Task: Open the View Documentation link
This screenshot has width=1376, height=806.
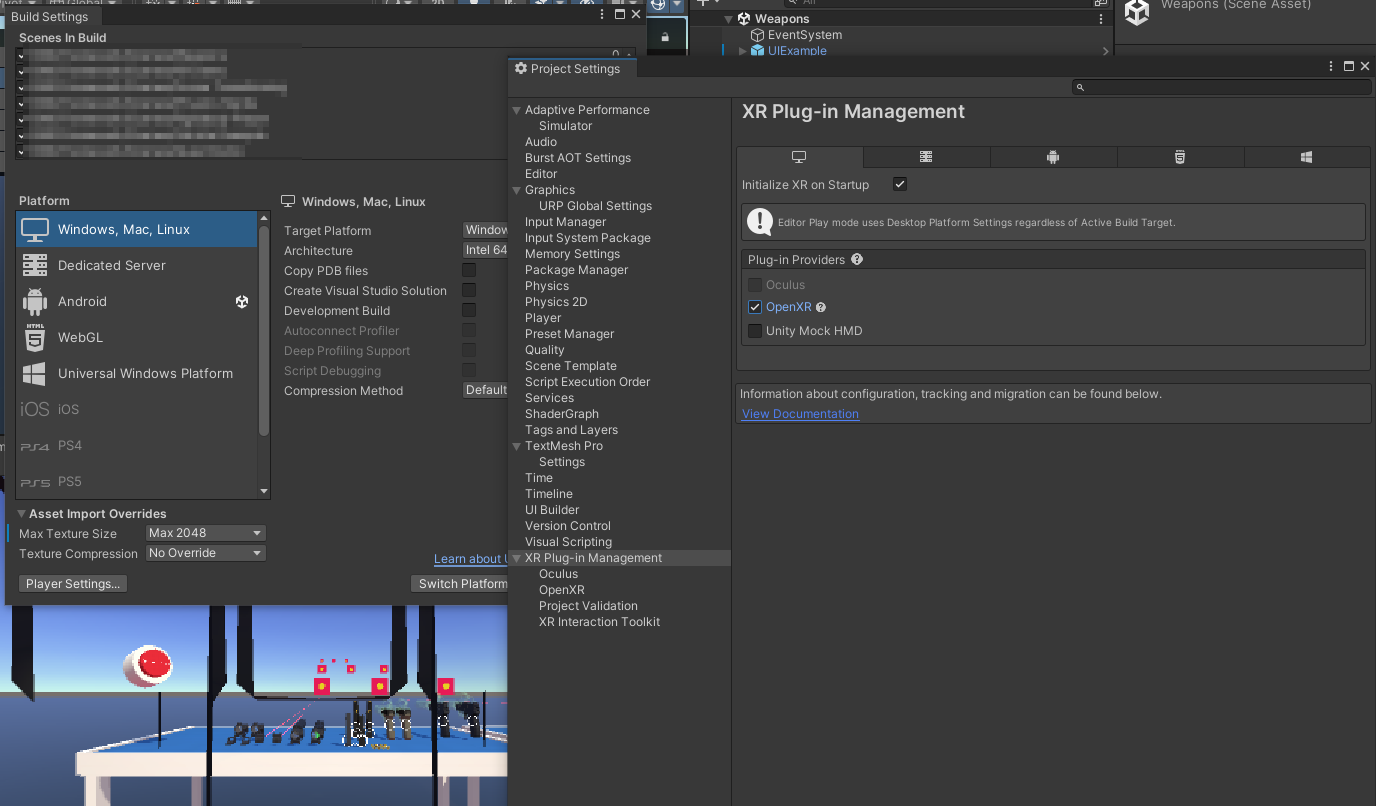Action: tap(800, 414)
